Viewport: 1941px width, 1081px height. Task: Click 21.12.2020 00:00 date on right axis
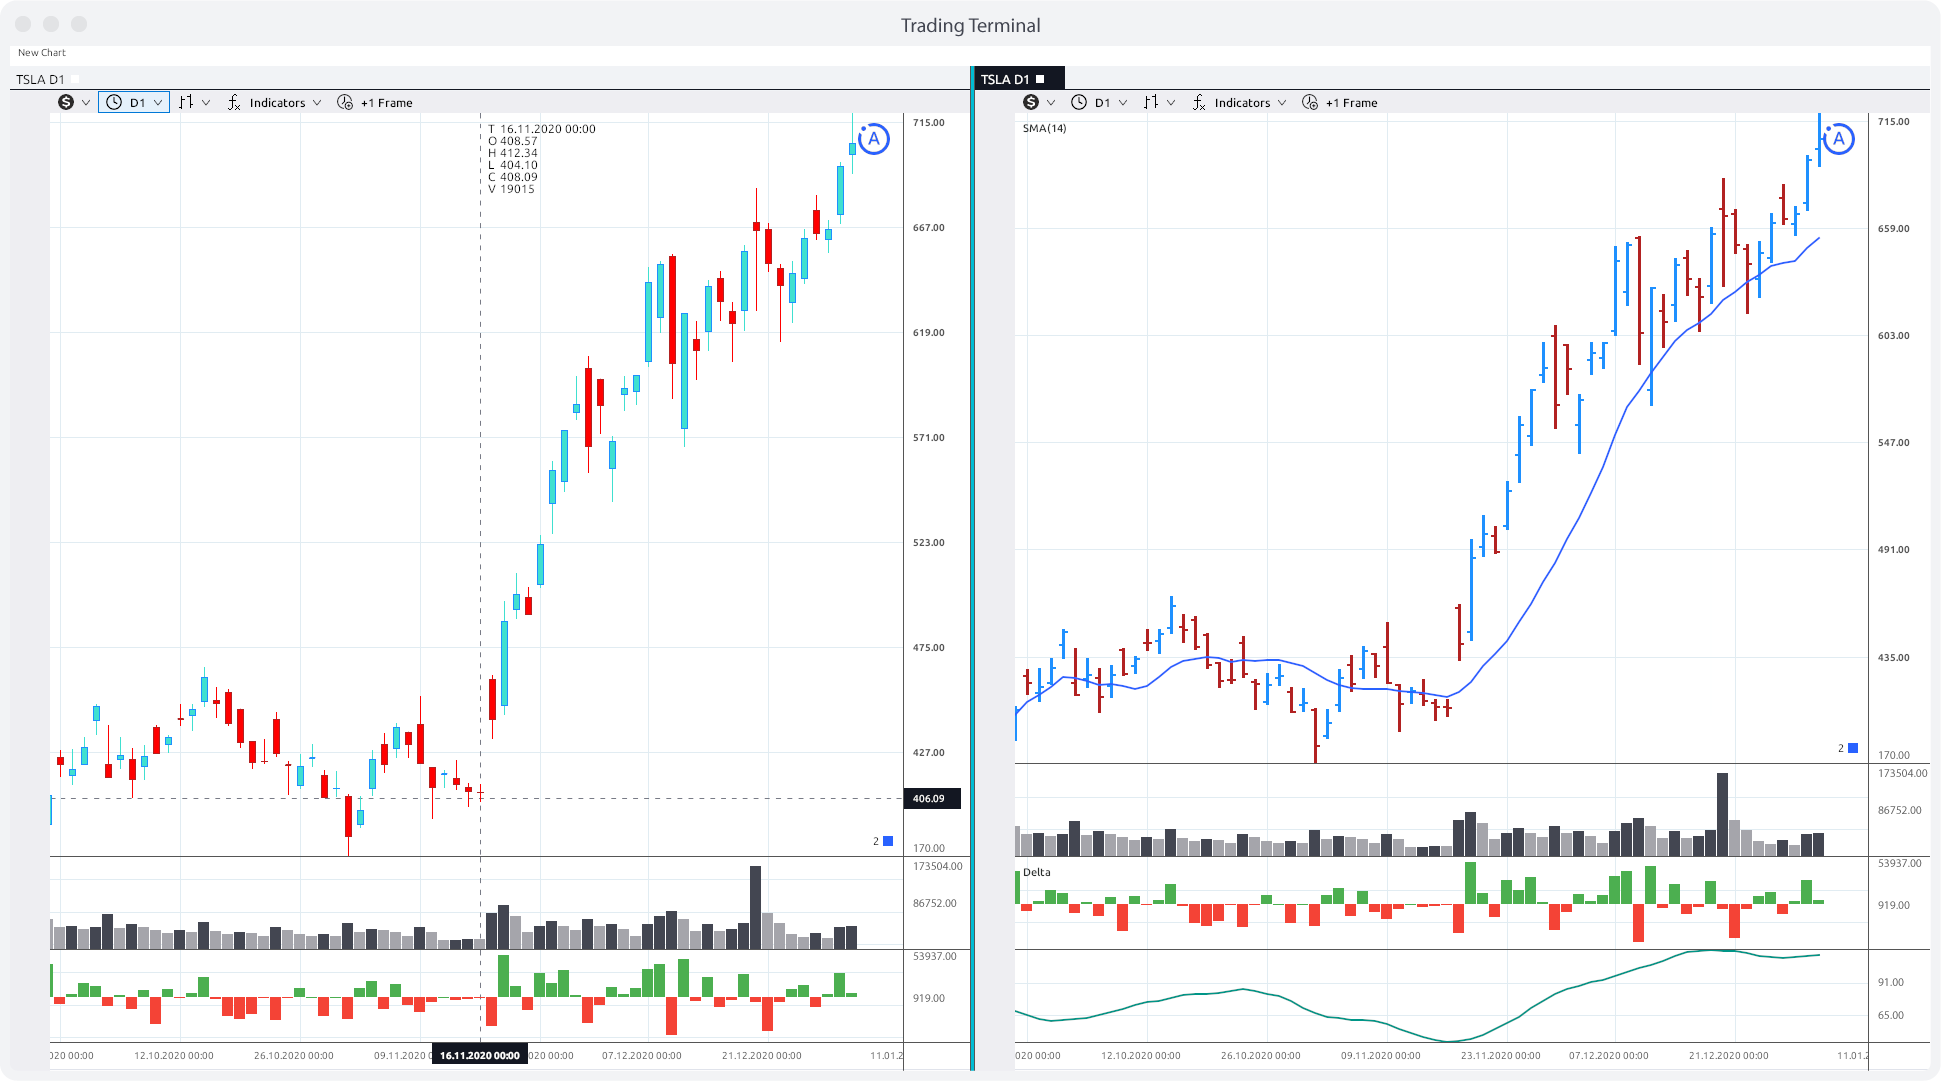(x=1729, y=1055)
